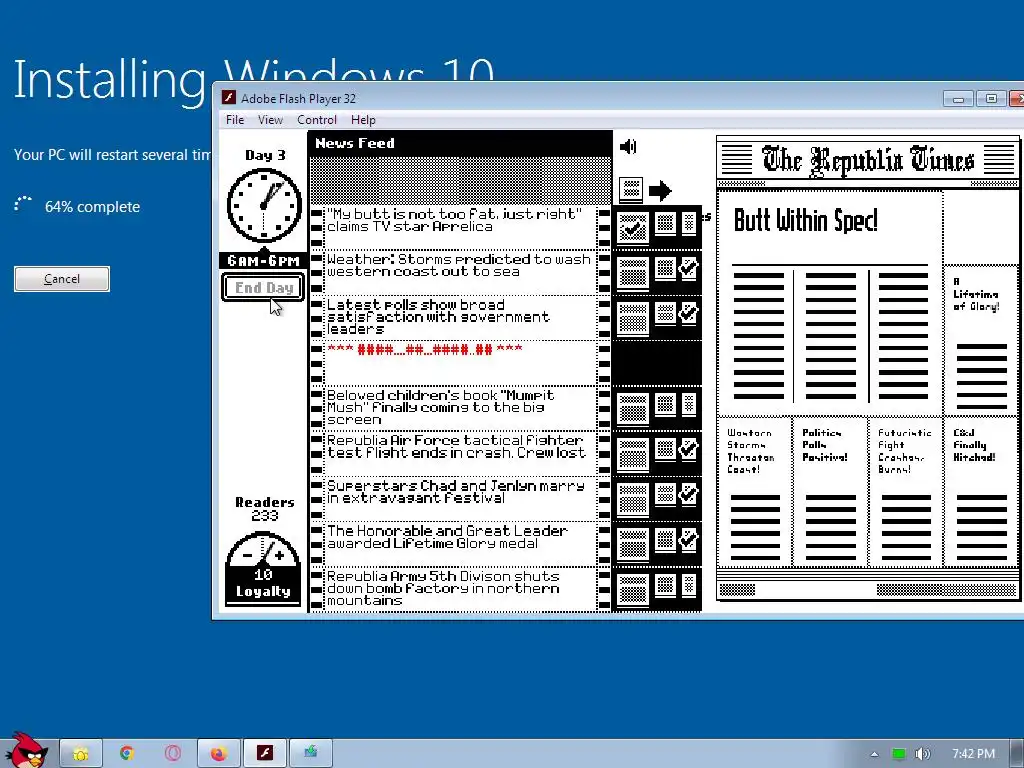1024x768 pixels.
Task: Click the '64% complete' installer progress text
Action: (92, 207)
